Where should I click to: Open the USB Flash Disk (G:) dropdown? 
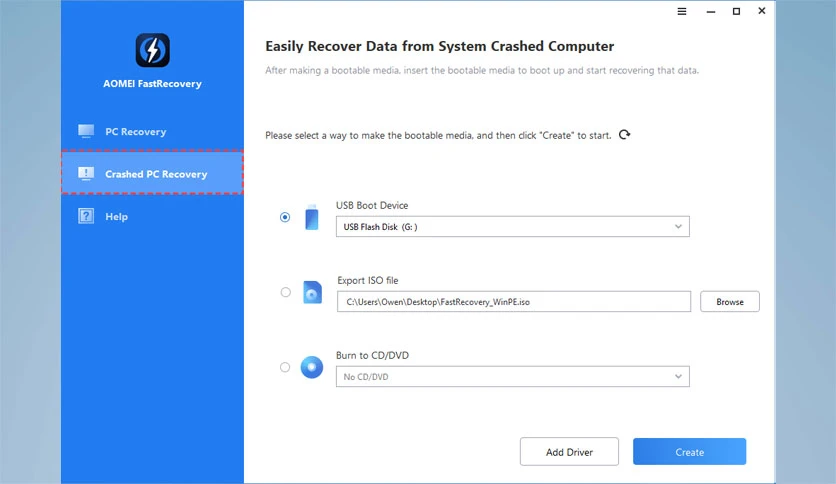(512, 227)
